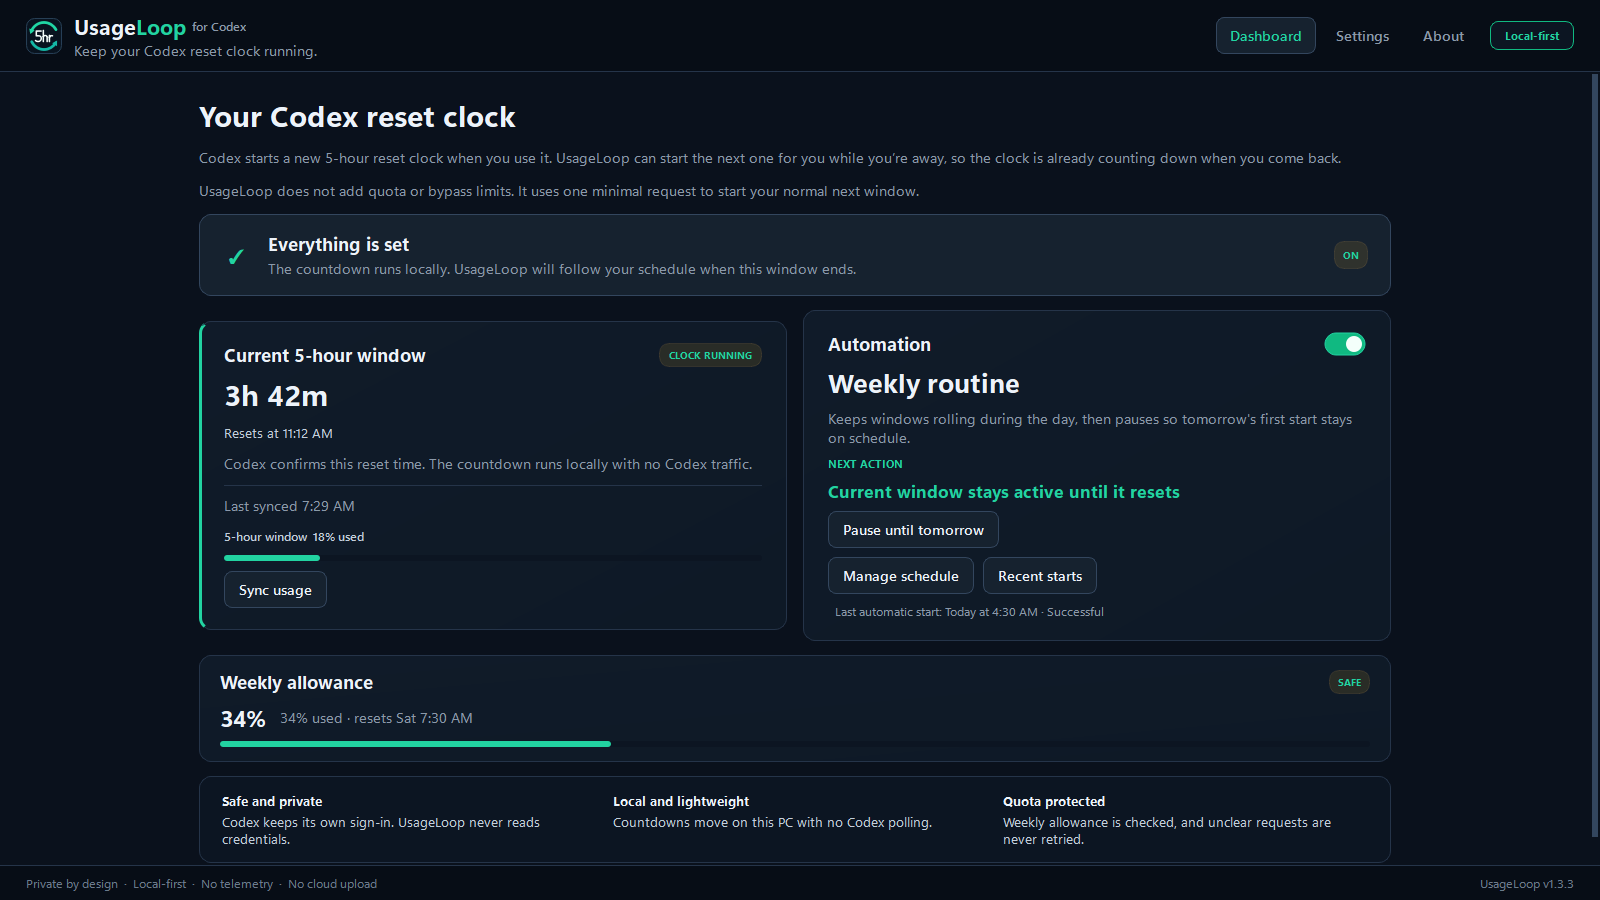Click the CLOCK RUNNING badge
The height and width of the screenshot is (900, 1600).
click(710, 355)
